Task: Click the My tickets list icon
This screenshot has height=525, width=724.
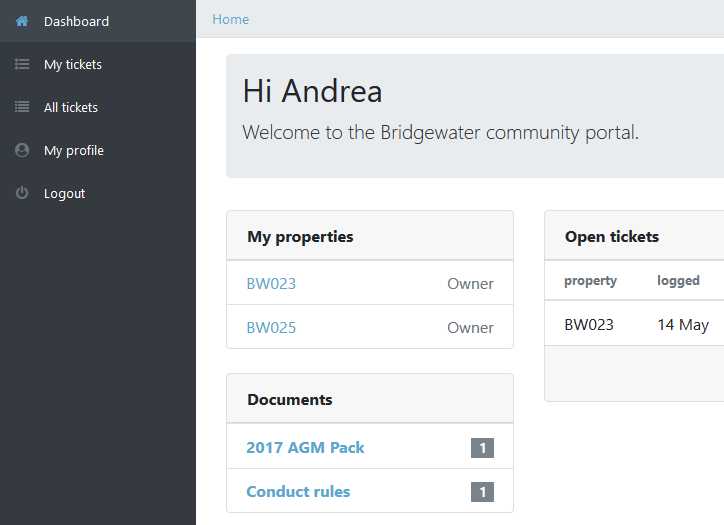Action: pos(22,64)
